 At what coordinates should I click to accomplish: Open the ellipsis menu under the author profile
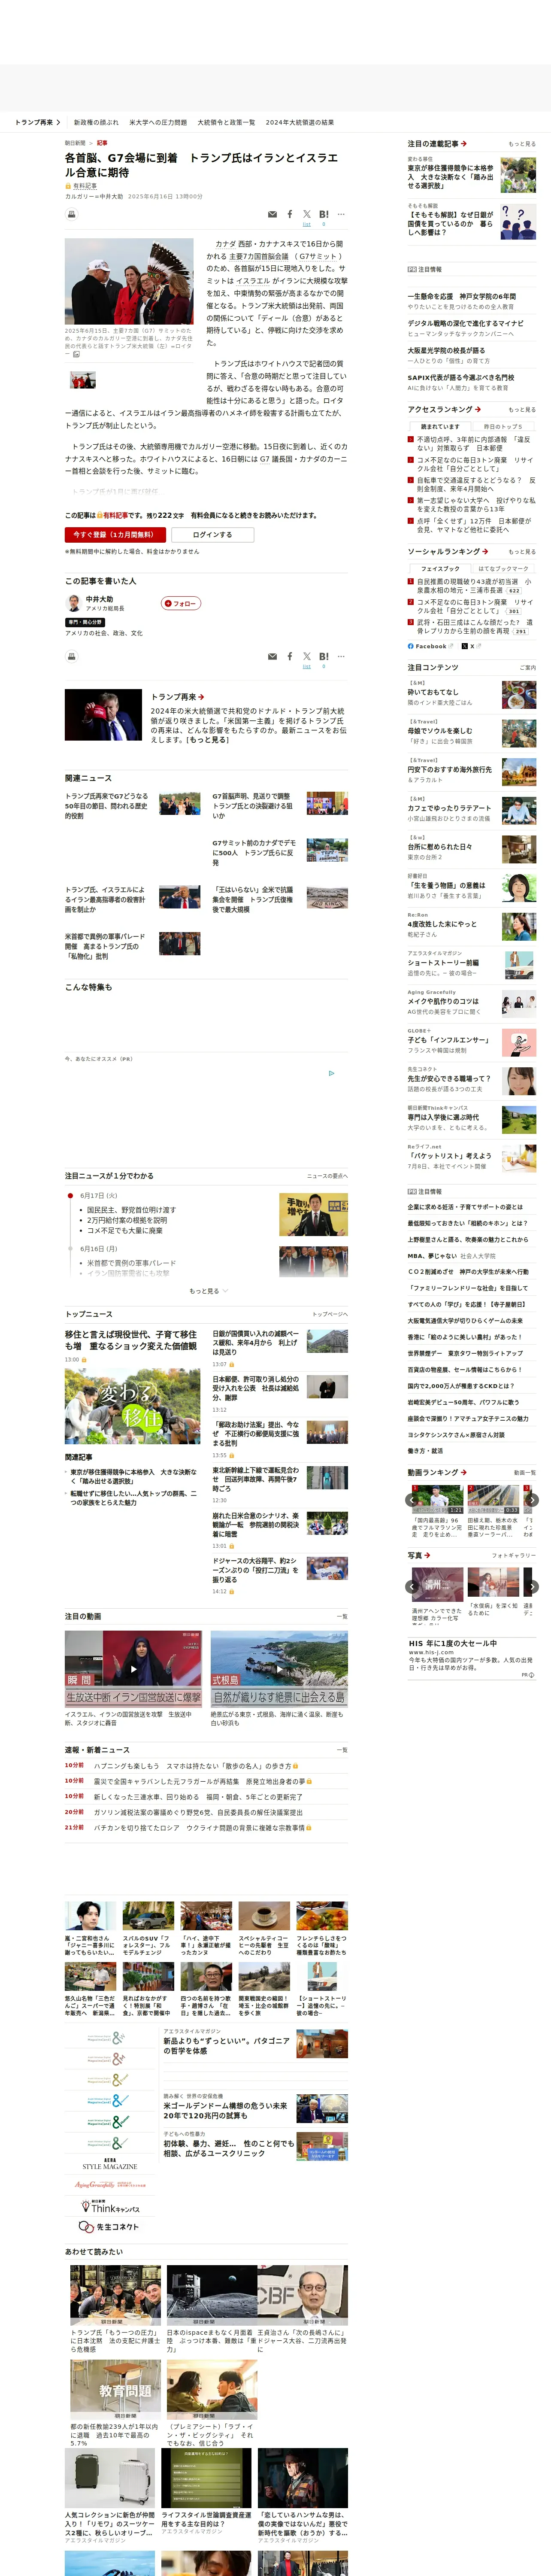click(341, 656)
